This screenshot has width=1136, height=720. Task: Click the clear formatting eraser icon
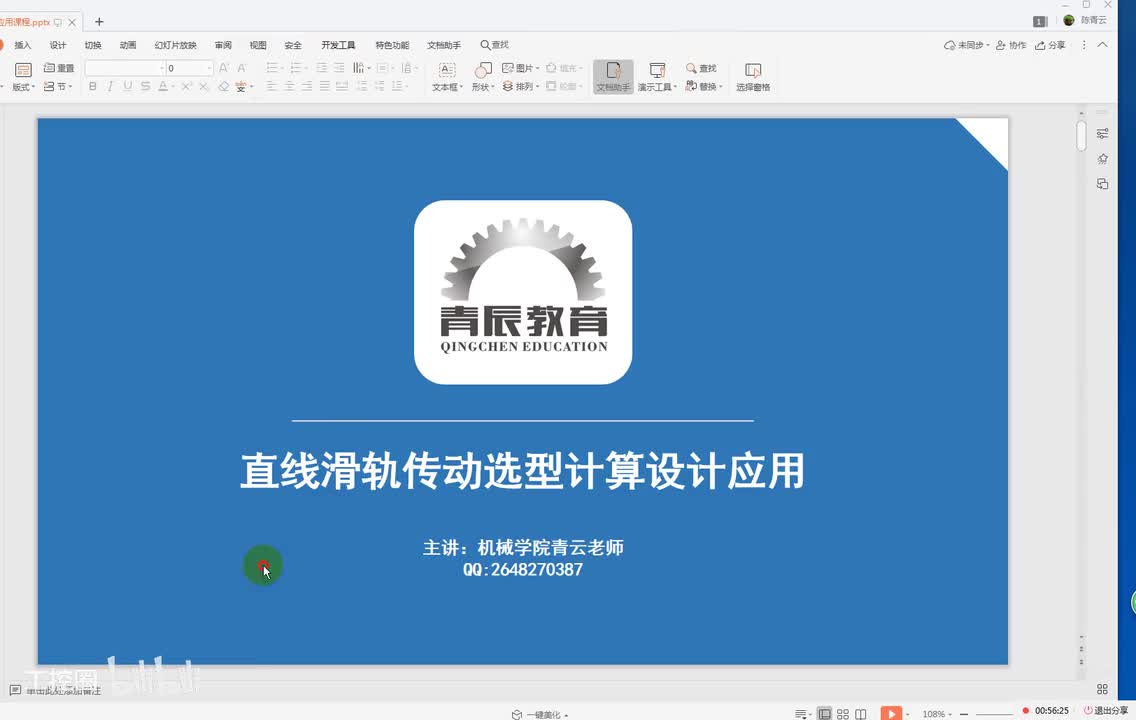click(223, 86)
